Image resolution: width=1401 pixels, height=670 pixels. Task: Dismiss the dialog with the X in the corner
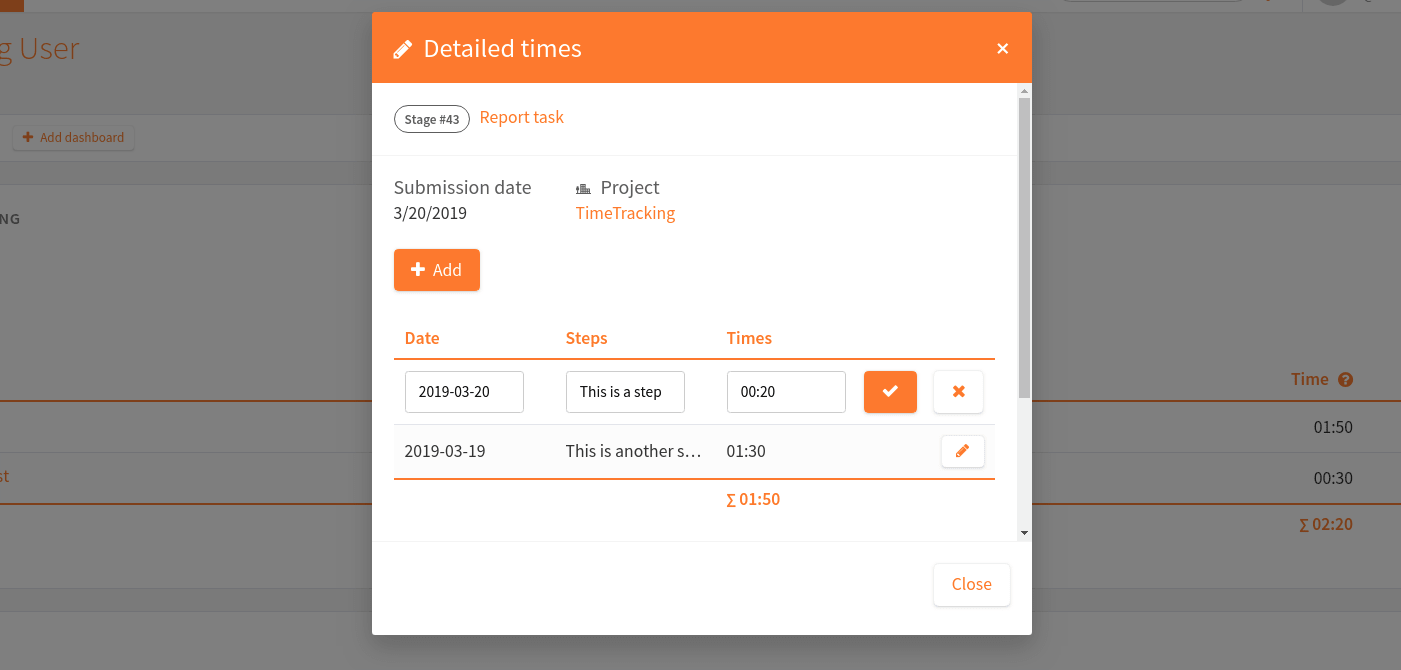click(x=1002, y=48)
